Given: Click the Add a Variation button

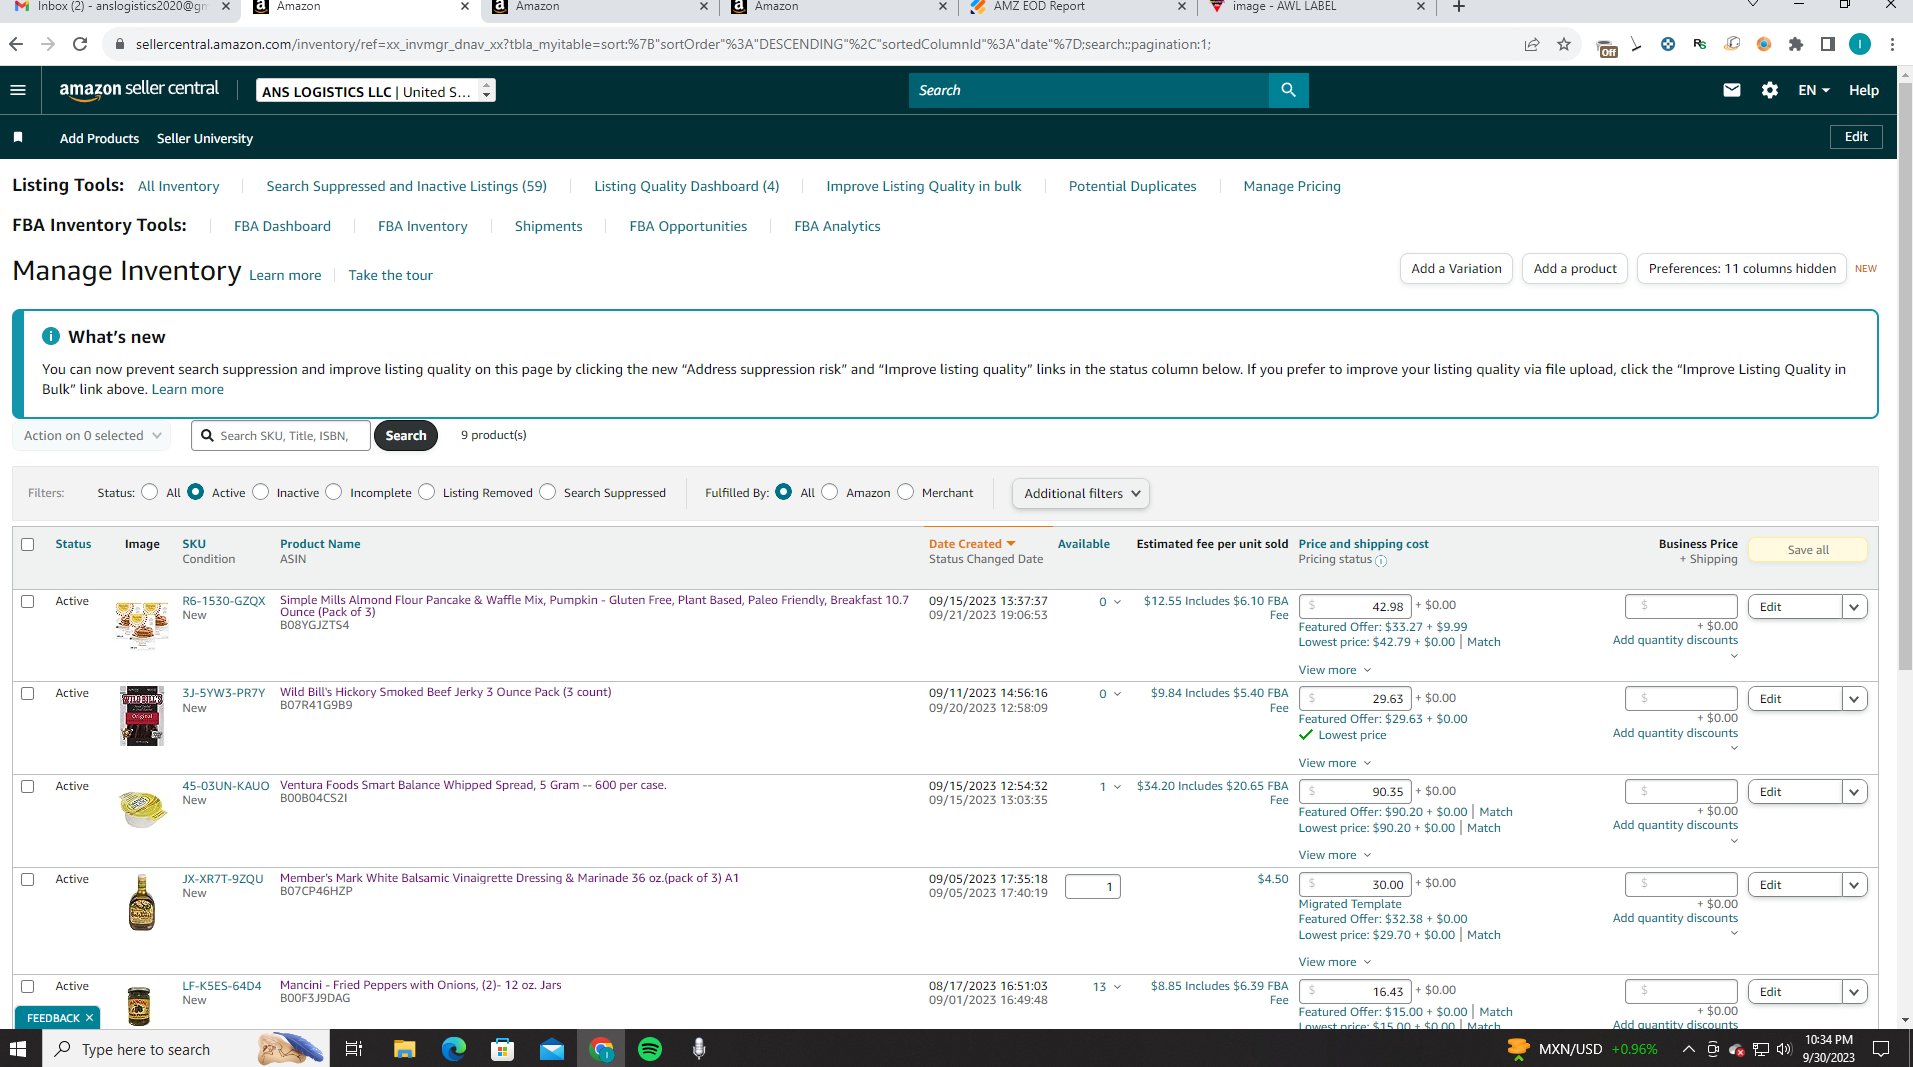Looking at the screenshot, I should coord(1456,268).
